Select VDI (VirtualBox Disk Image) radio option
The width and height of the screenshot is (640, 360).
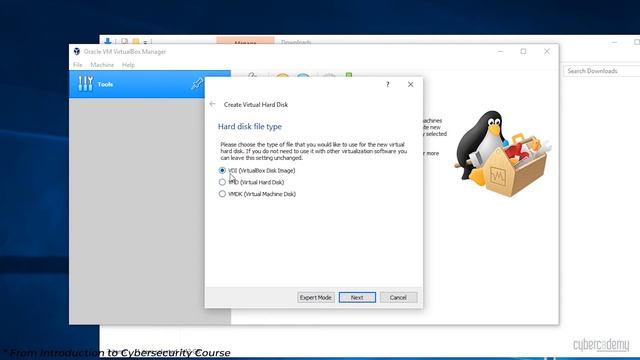coord(257,171)
